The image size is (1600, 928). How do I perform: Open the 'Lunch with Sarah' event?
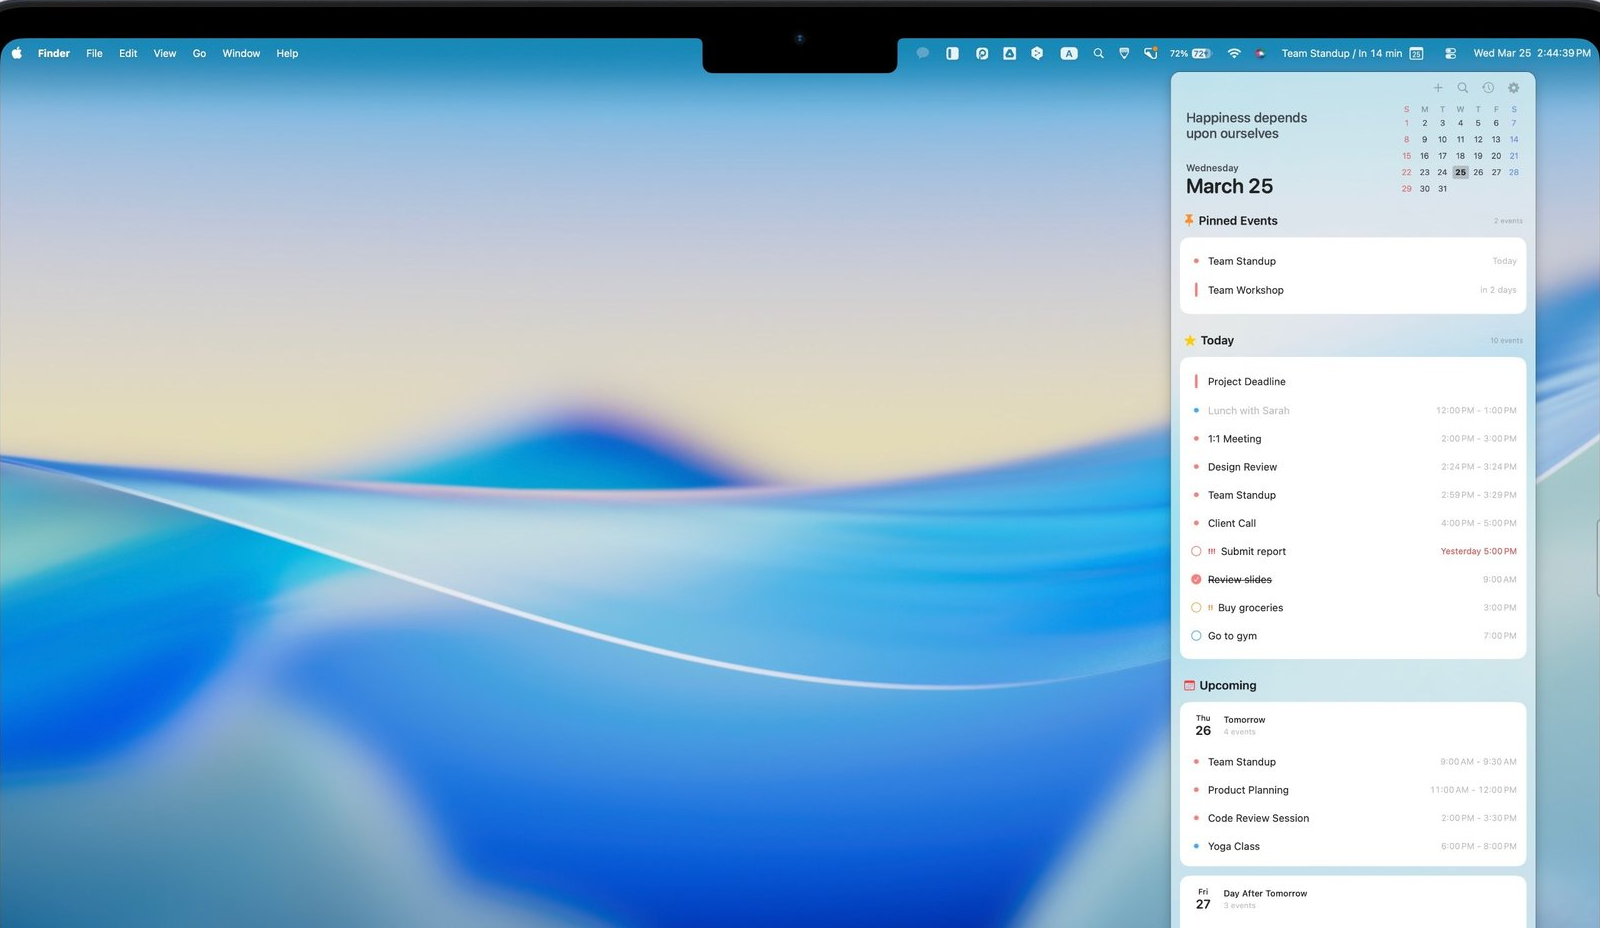click(1353, 410)
